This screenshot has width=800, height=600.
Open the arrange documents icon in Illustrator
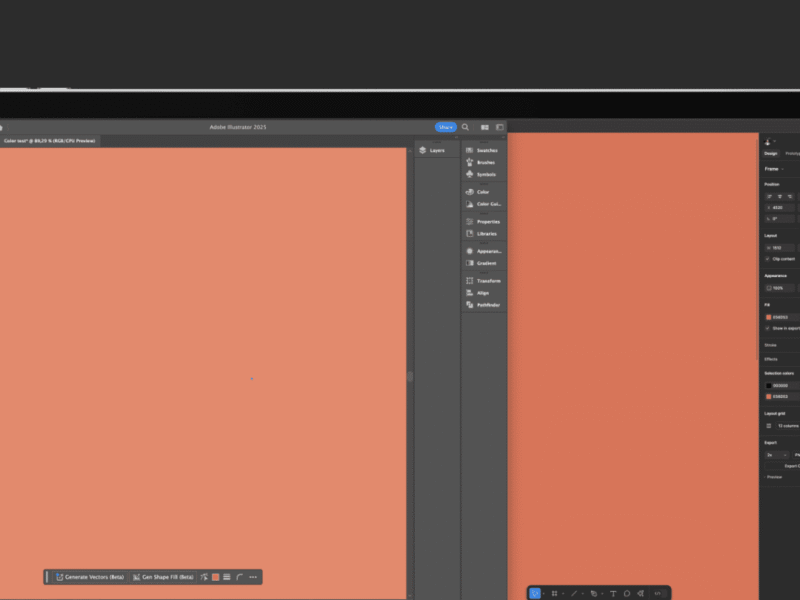coord(485,127)
